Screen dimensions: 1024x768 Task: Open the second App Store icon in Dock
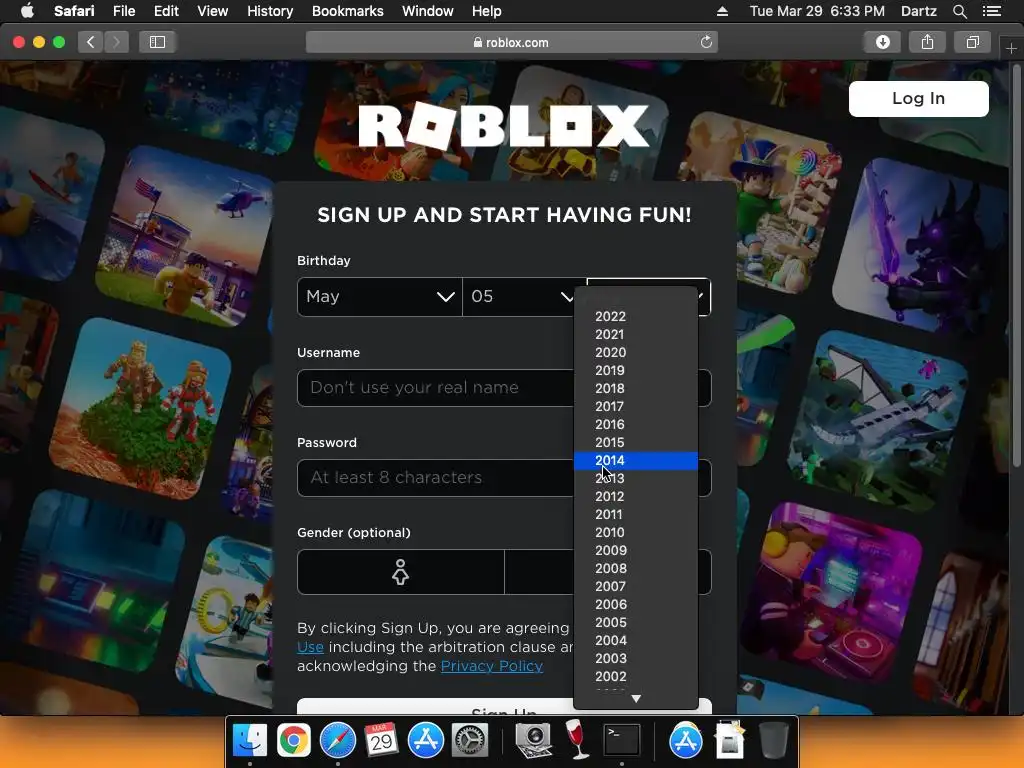click(686, 741)
